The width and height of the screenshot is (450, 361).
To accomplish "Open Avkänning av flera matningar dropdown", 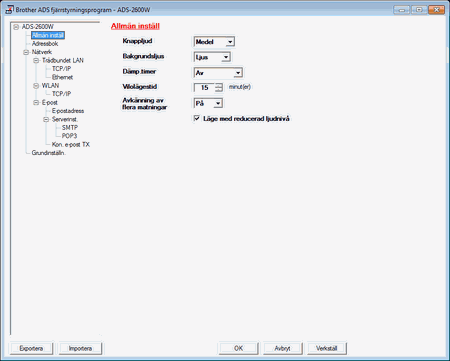I will click(x=208, y=103).
